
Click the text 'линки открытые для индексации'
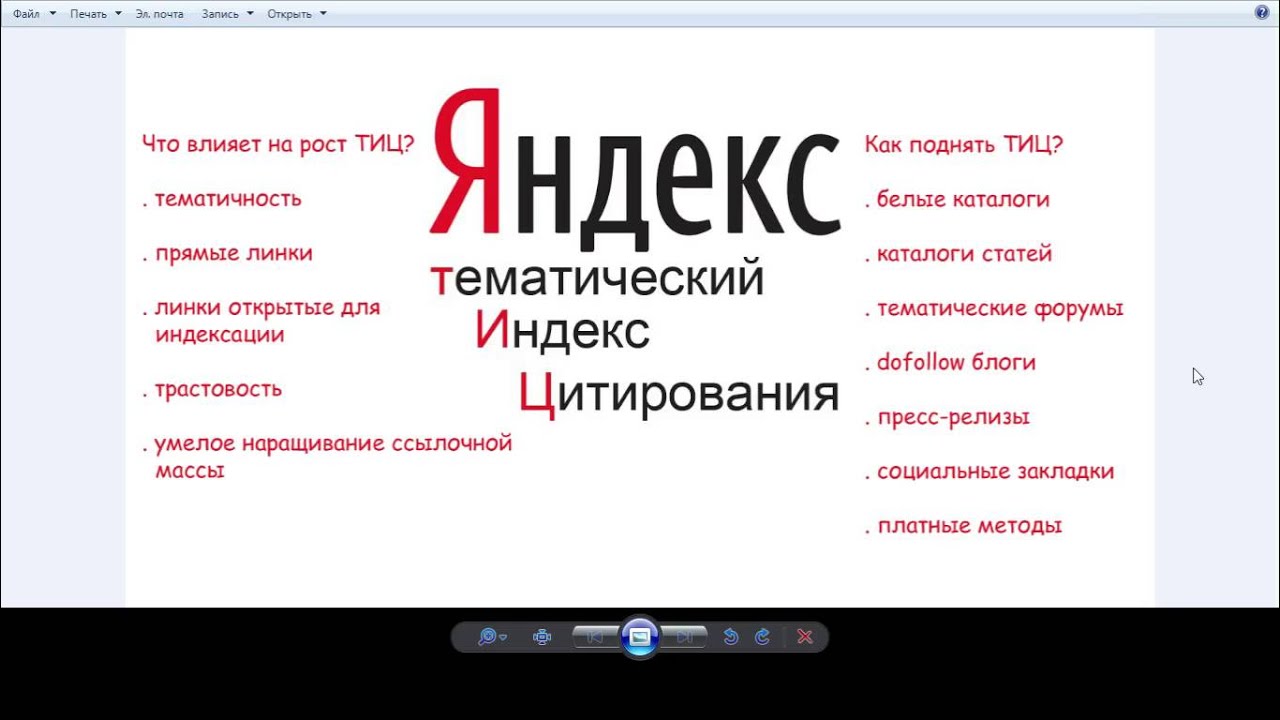coord(267,321)
